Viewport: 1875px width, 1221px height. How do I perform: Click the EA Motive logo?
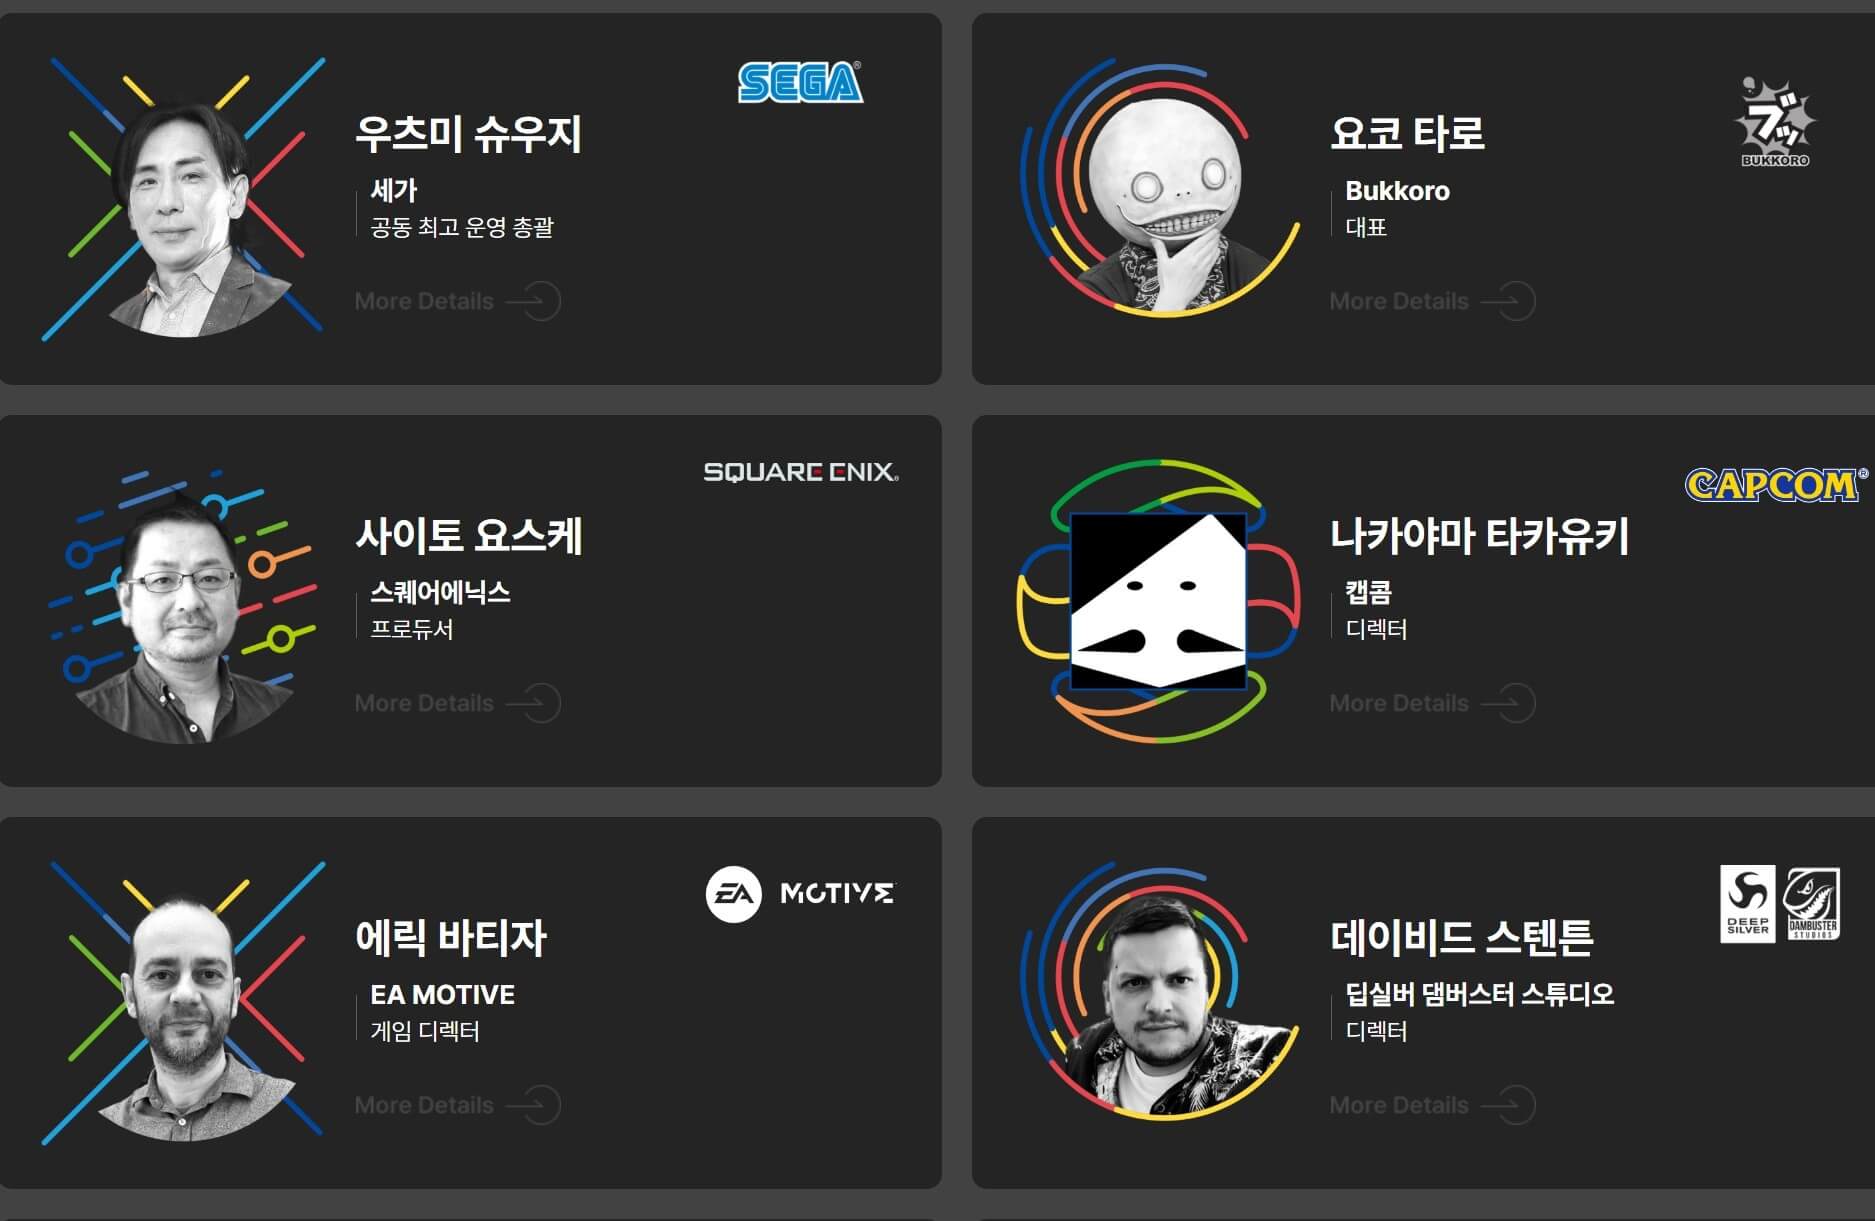(x=800, y=893)
